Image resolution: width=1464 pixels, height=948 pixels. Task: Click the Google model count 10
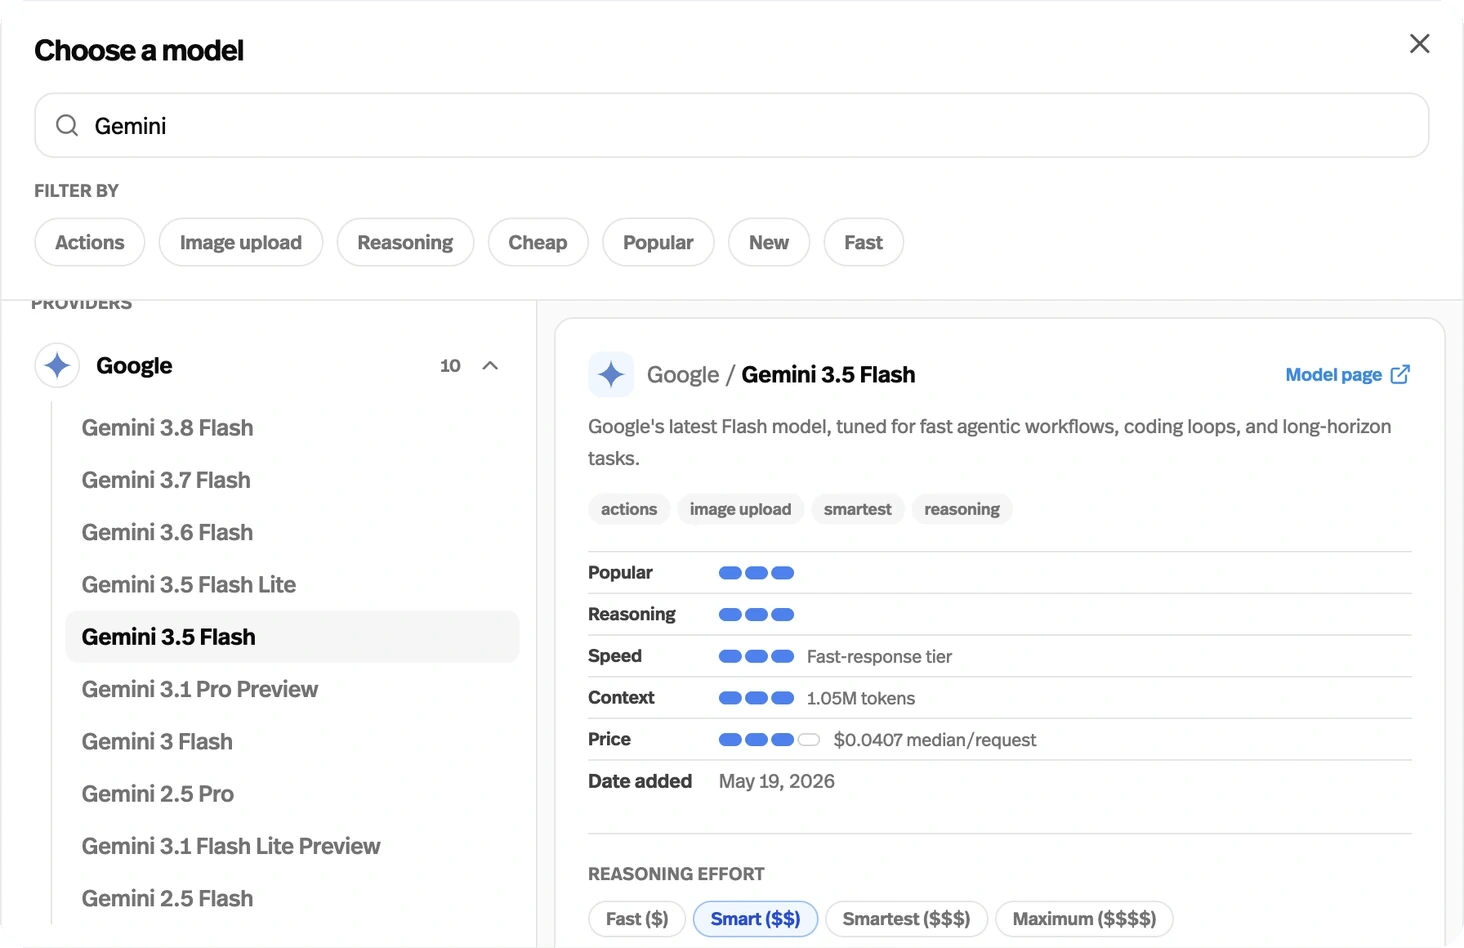click(x=450, y=366)
